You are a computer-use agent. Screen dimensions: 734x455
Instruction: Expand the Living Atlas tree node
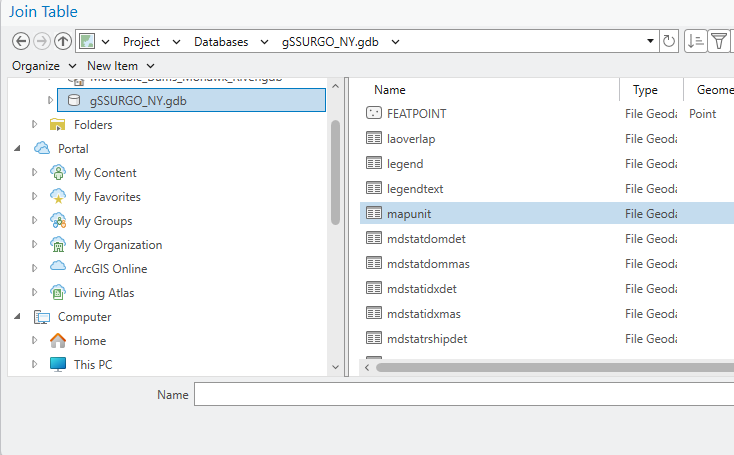coord(34,292)
